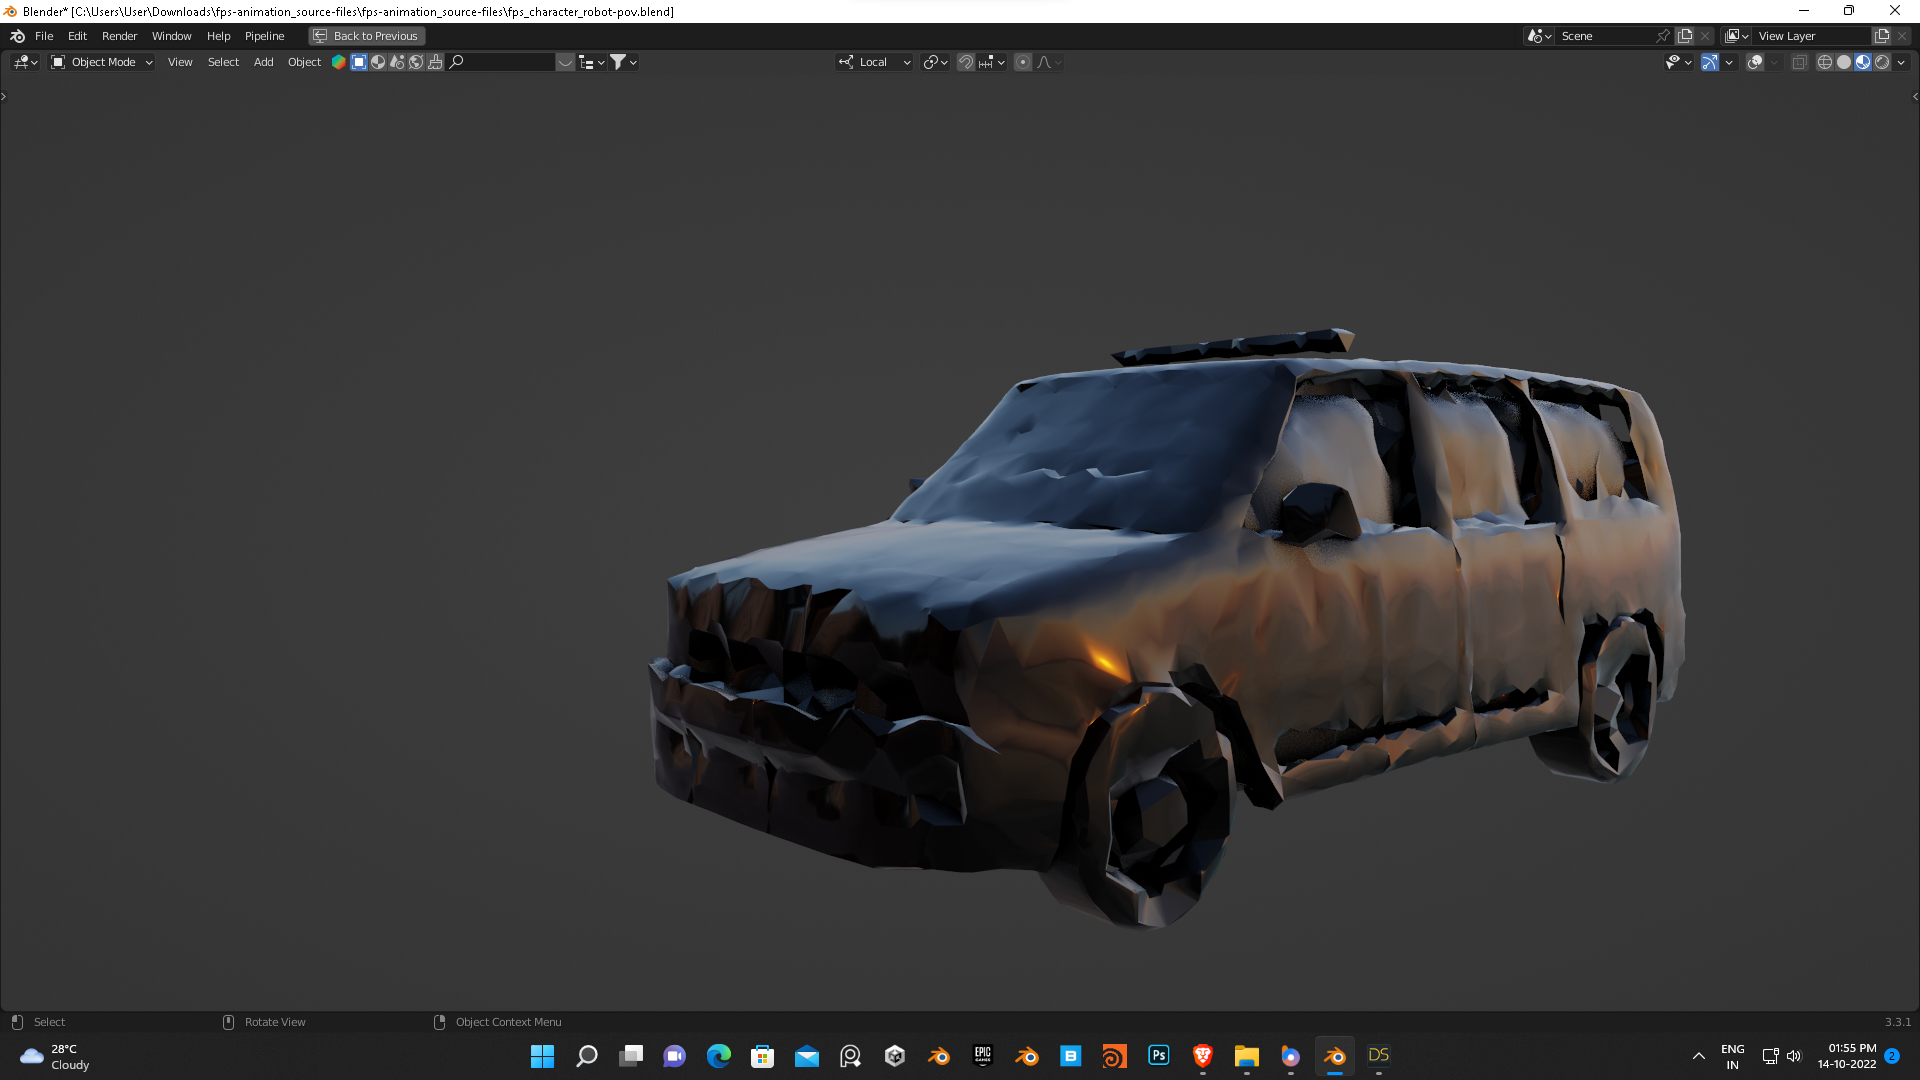Select the transform pivot point icon
Viewport: 1920px width, 1080px height.
(930, 62)
